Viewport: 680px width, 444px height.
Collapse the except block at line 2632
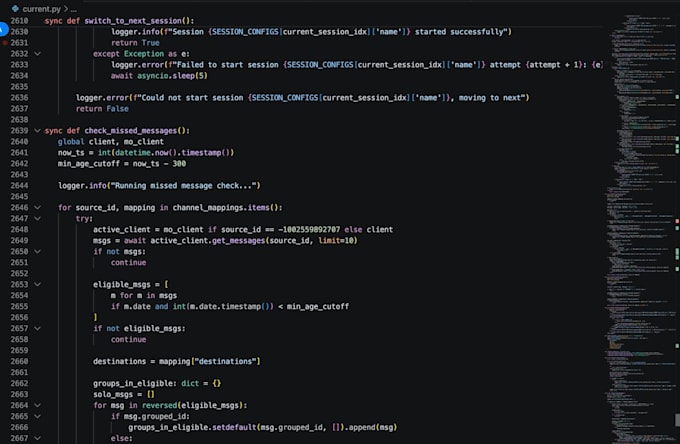click(x=37, y=54)
